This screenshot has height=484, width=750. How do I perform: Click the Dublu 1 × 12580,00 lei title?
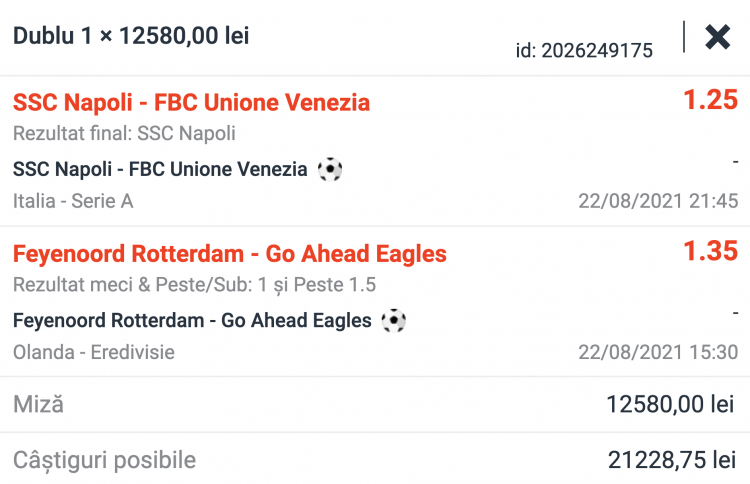(x=131, y=36)
